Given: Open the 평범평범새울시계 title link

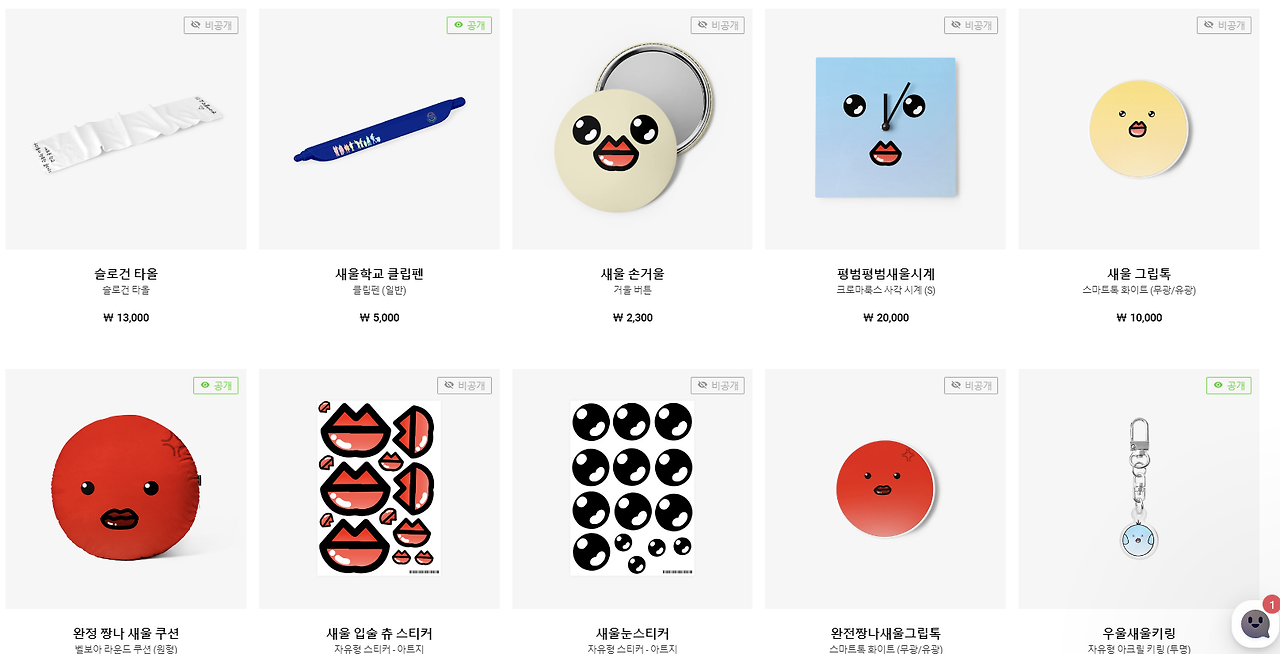Looking at the screenshot, I should coord(886,274).
